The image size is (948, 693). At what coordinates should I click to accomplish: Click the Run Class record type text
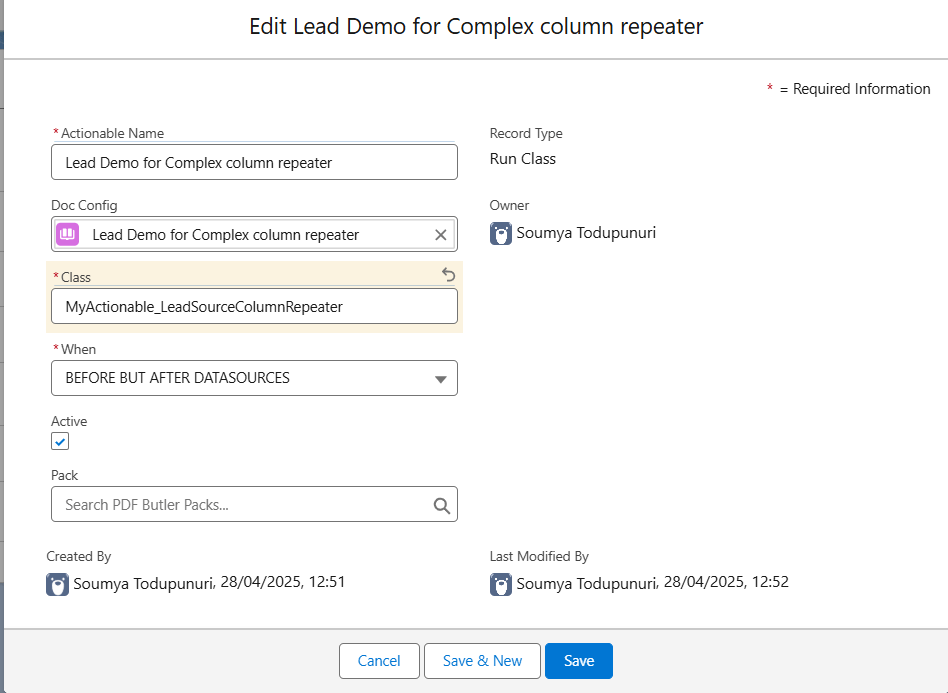tap(522, 159)
